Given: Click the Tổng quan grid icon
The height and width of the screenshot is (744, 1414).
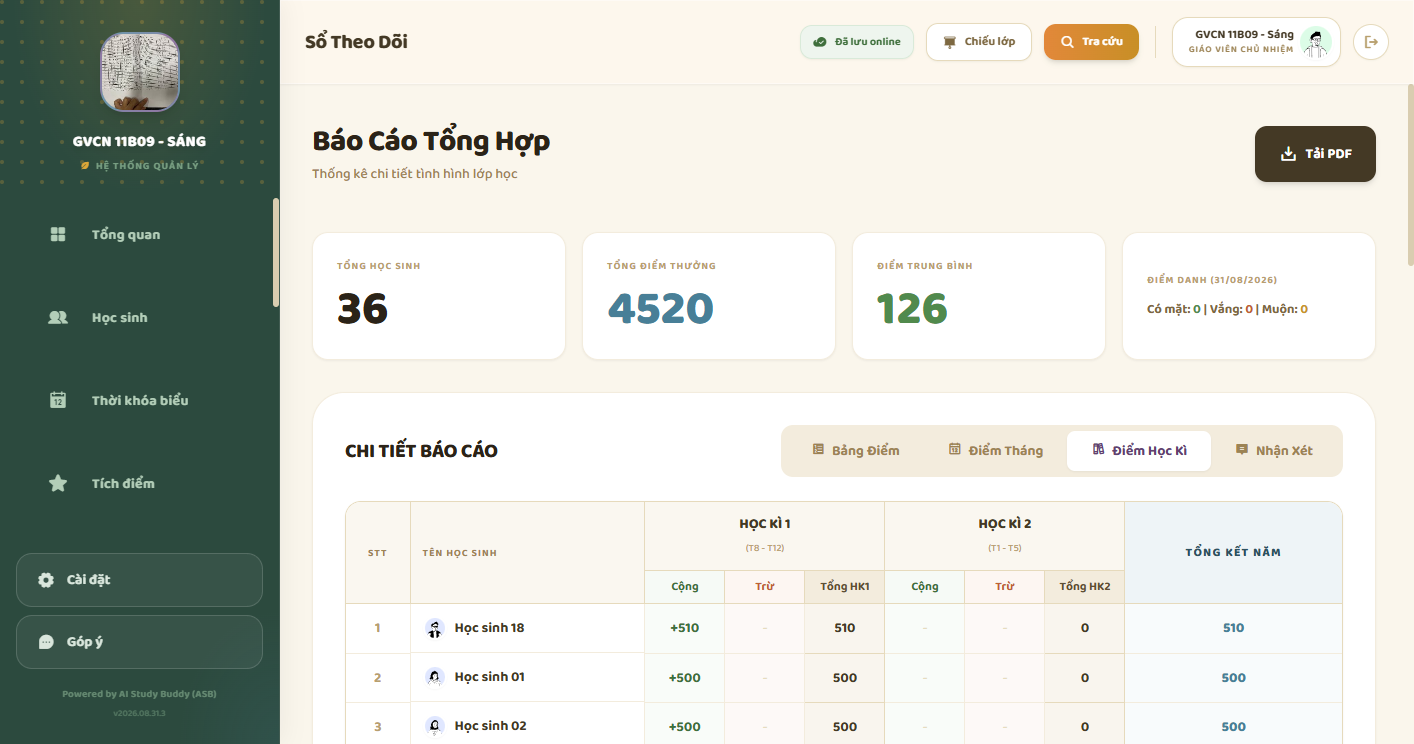Looking at the screenshot, I should coord(58,234).
